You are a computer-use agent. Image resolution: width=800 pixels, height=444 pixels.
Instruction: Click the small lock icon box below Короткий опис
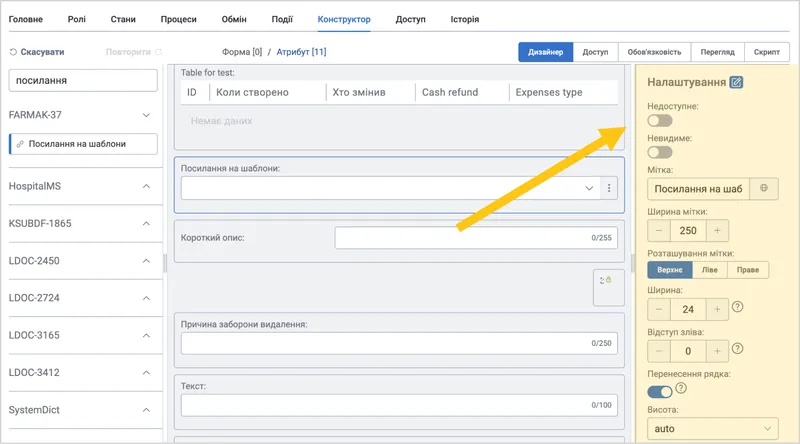tap(608, 288)
